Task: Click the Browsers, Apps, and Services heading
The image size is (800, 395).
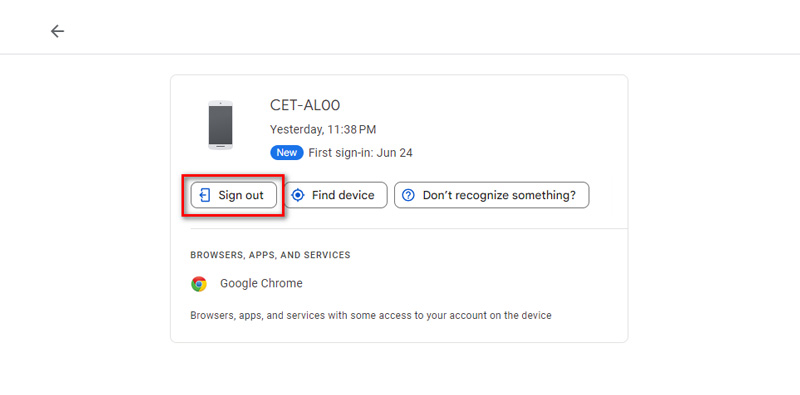Action: (270, 255)
